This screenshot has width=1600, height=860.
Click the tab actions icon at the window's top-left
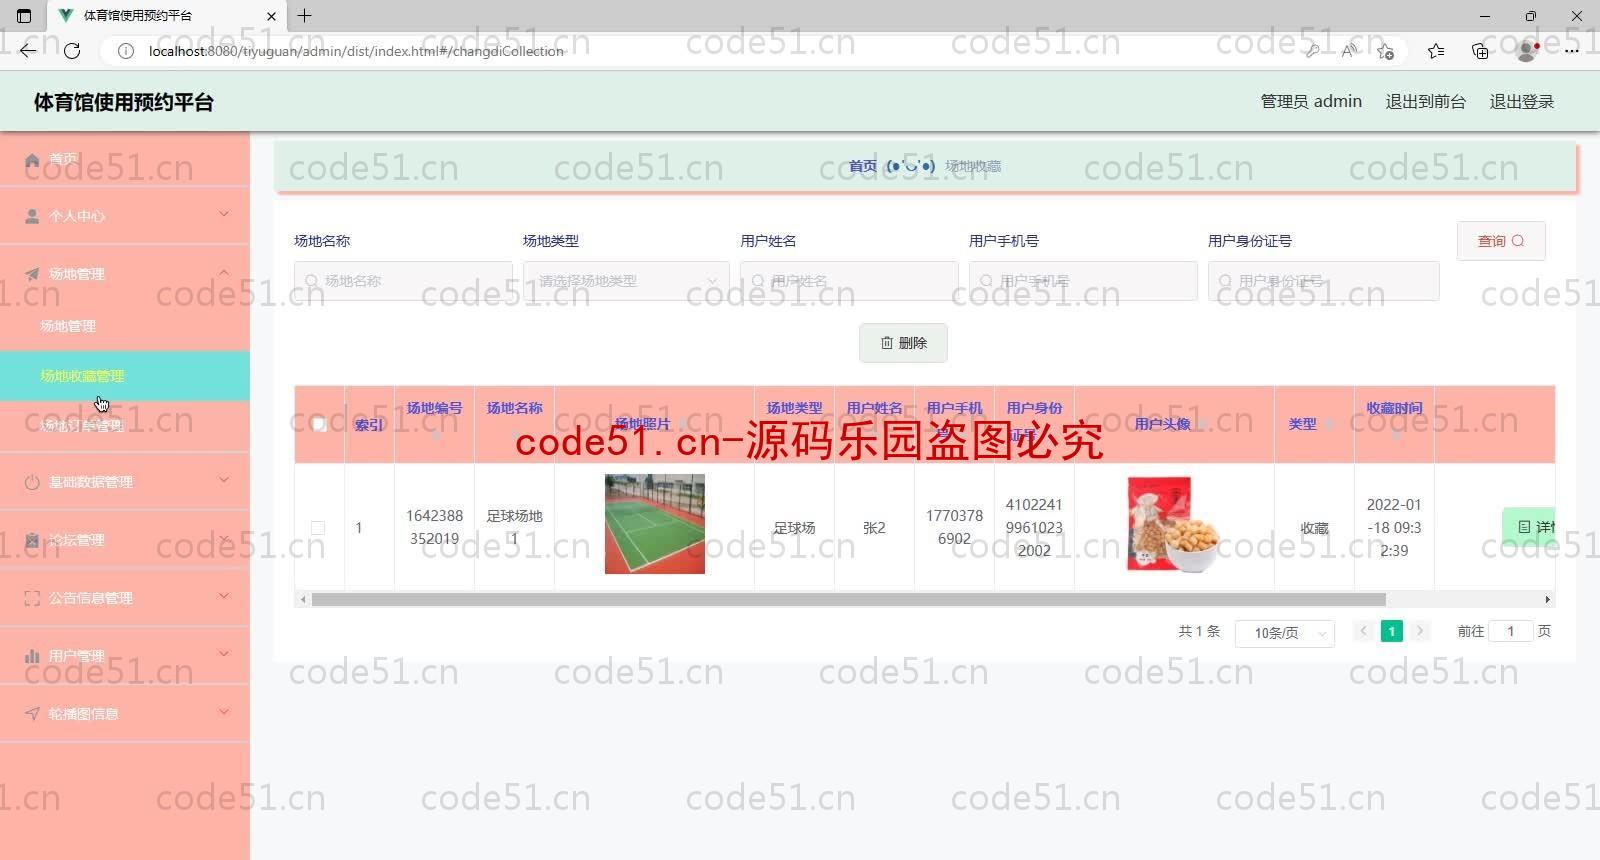tap(24, 15)
